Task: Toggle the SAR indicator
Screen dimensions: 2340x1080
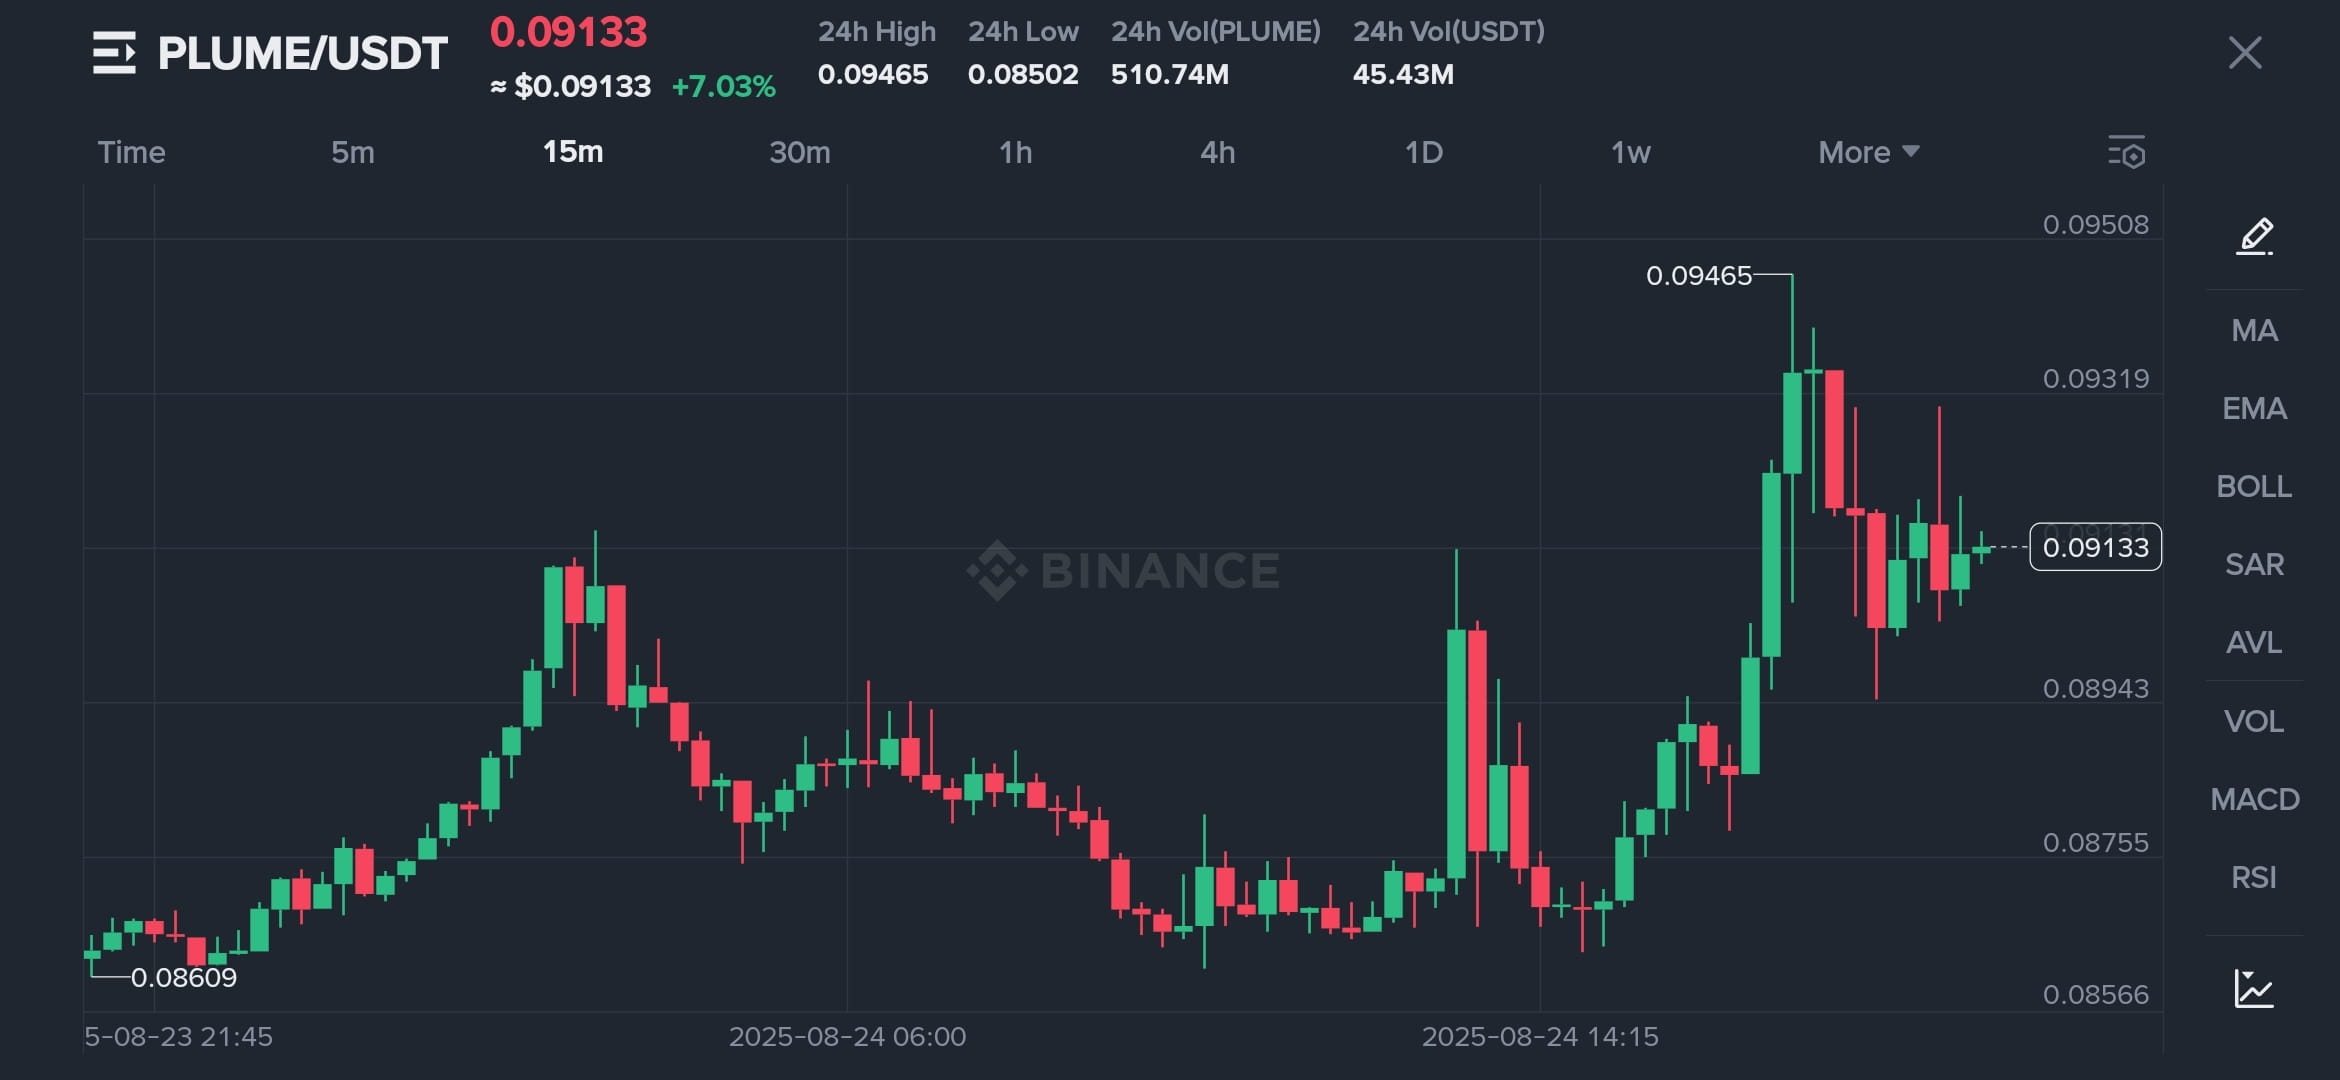Action: tap(2254, 564)
